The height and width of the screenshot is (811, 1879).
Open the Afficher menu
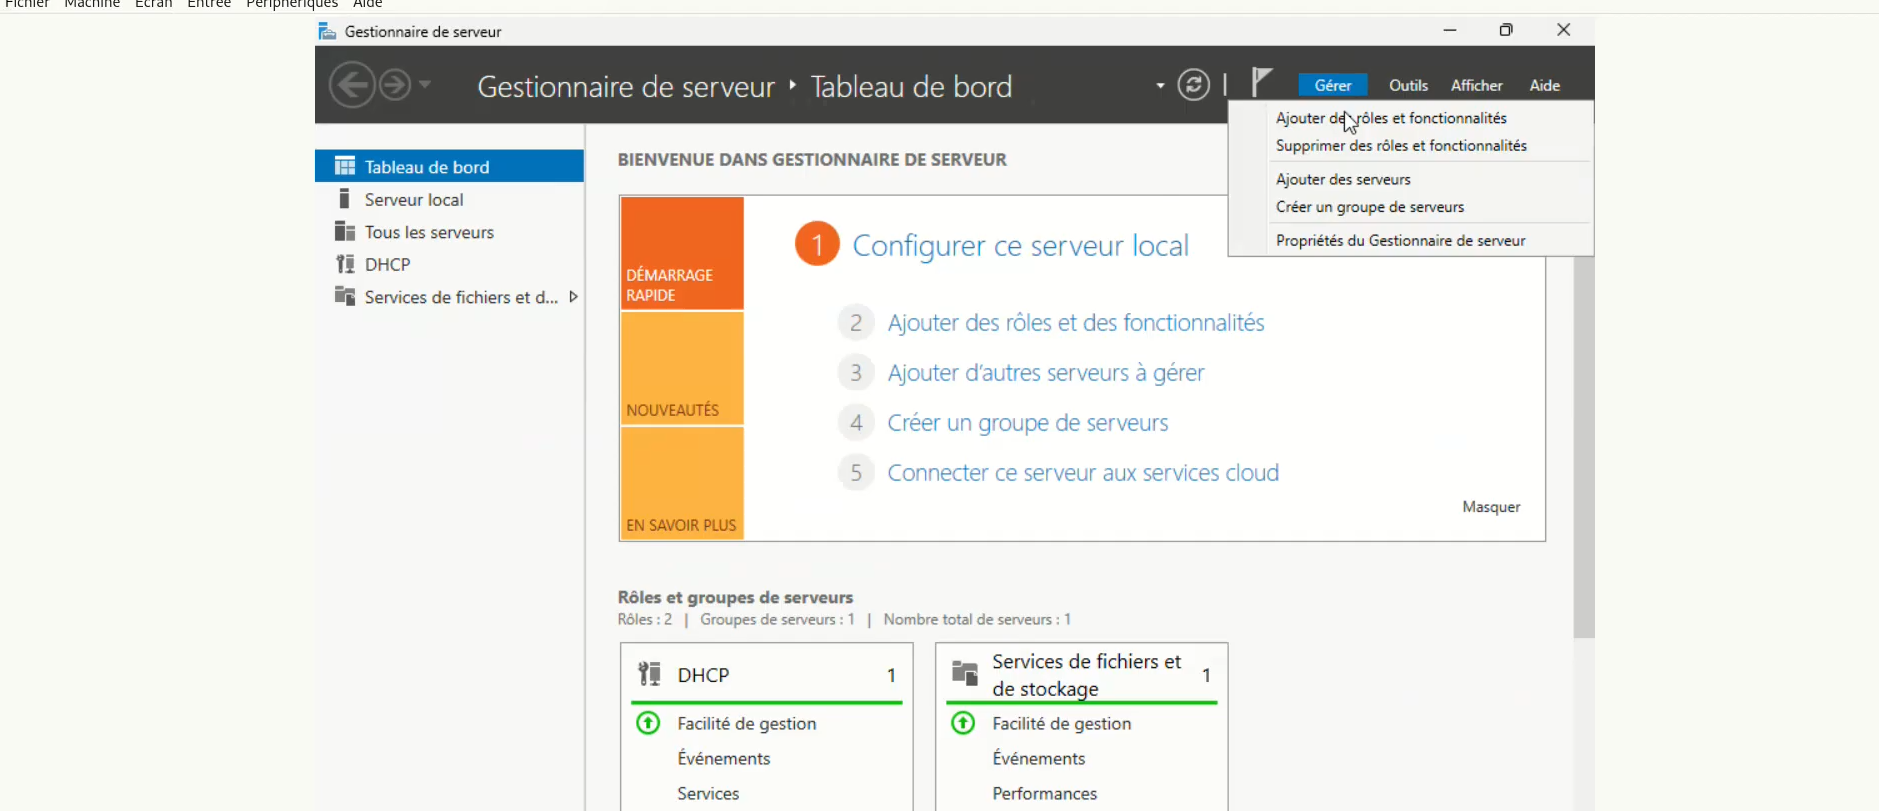click(x=1476, y=85)
